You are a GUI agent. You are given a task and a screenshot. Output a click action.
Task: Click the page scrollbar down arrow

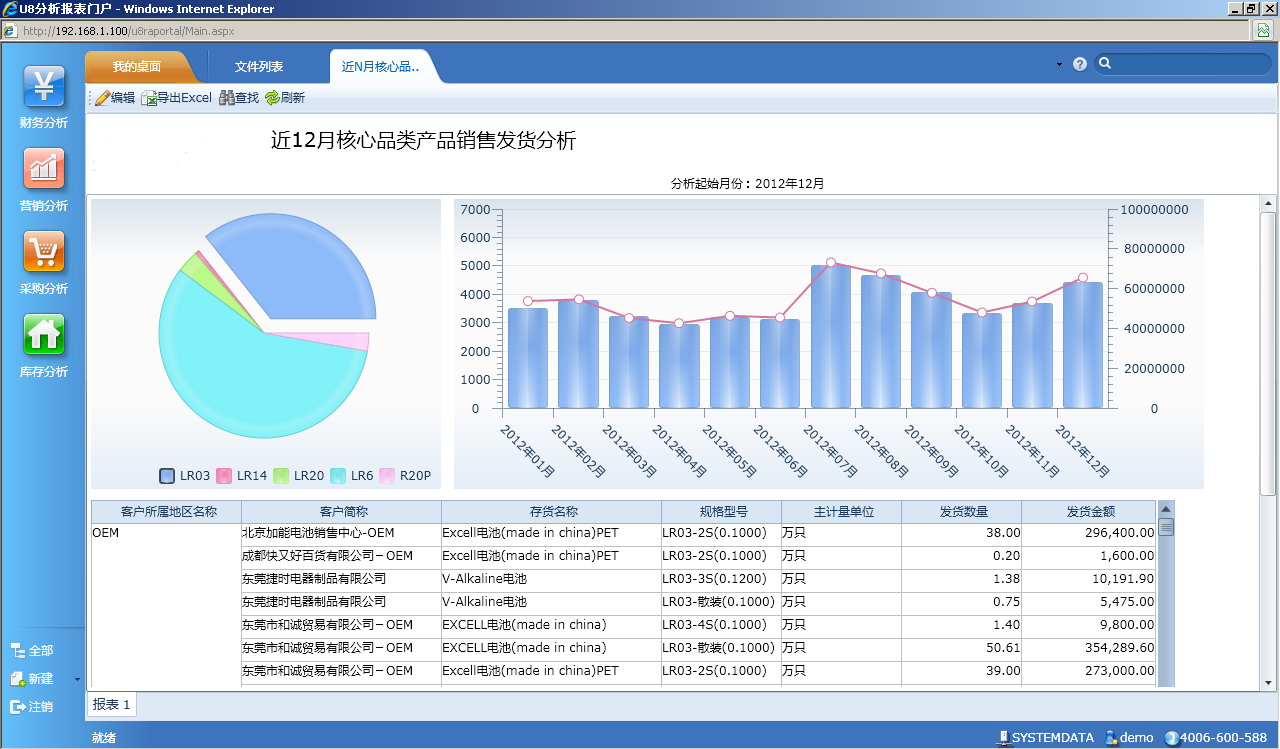click(1268, 683)
